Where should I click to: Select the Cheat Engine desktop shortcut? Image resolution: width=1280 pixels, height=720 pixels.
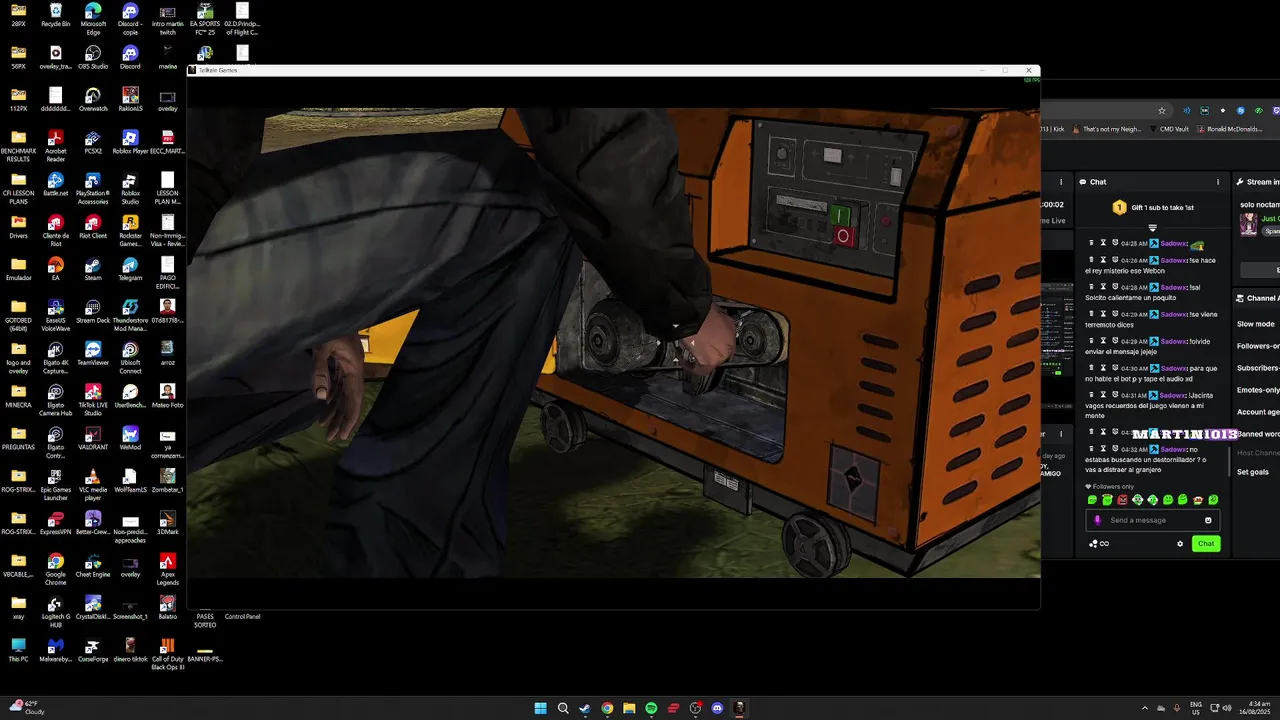pyautogui.click(x=93, y=566)
